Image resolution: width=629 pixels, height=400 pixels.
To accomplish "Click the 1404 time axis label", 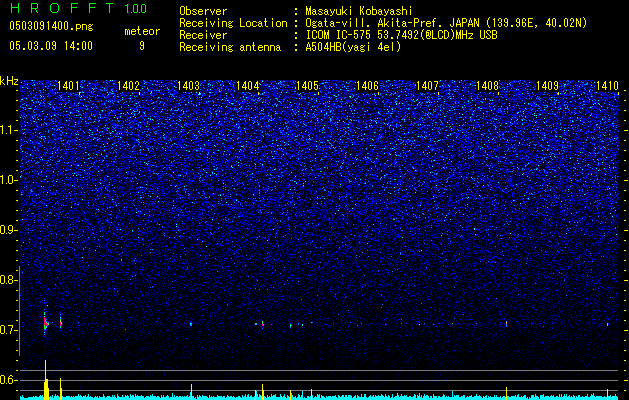I will 248,86.
